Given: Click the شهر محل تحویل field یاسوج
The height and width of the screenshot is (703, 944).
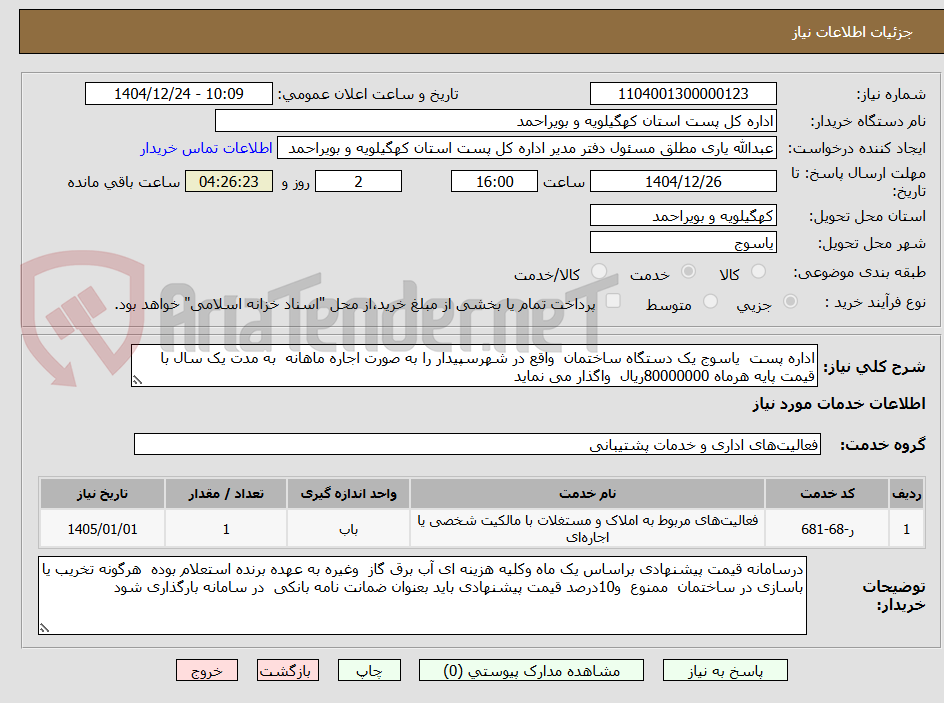Looking at the screenshot, I should 683,243.
